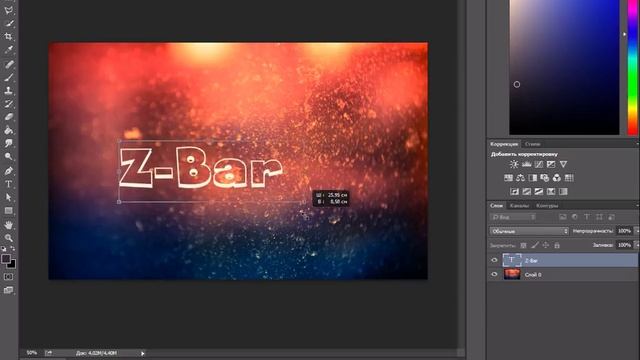Reset default foreground and background colors

[x=4, y=249]
